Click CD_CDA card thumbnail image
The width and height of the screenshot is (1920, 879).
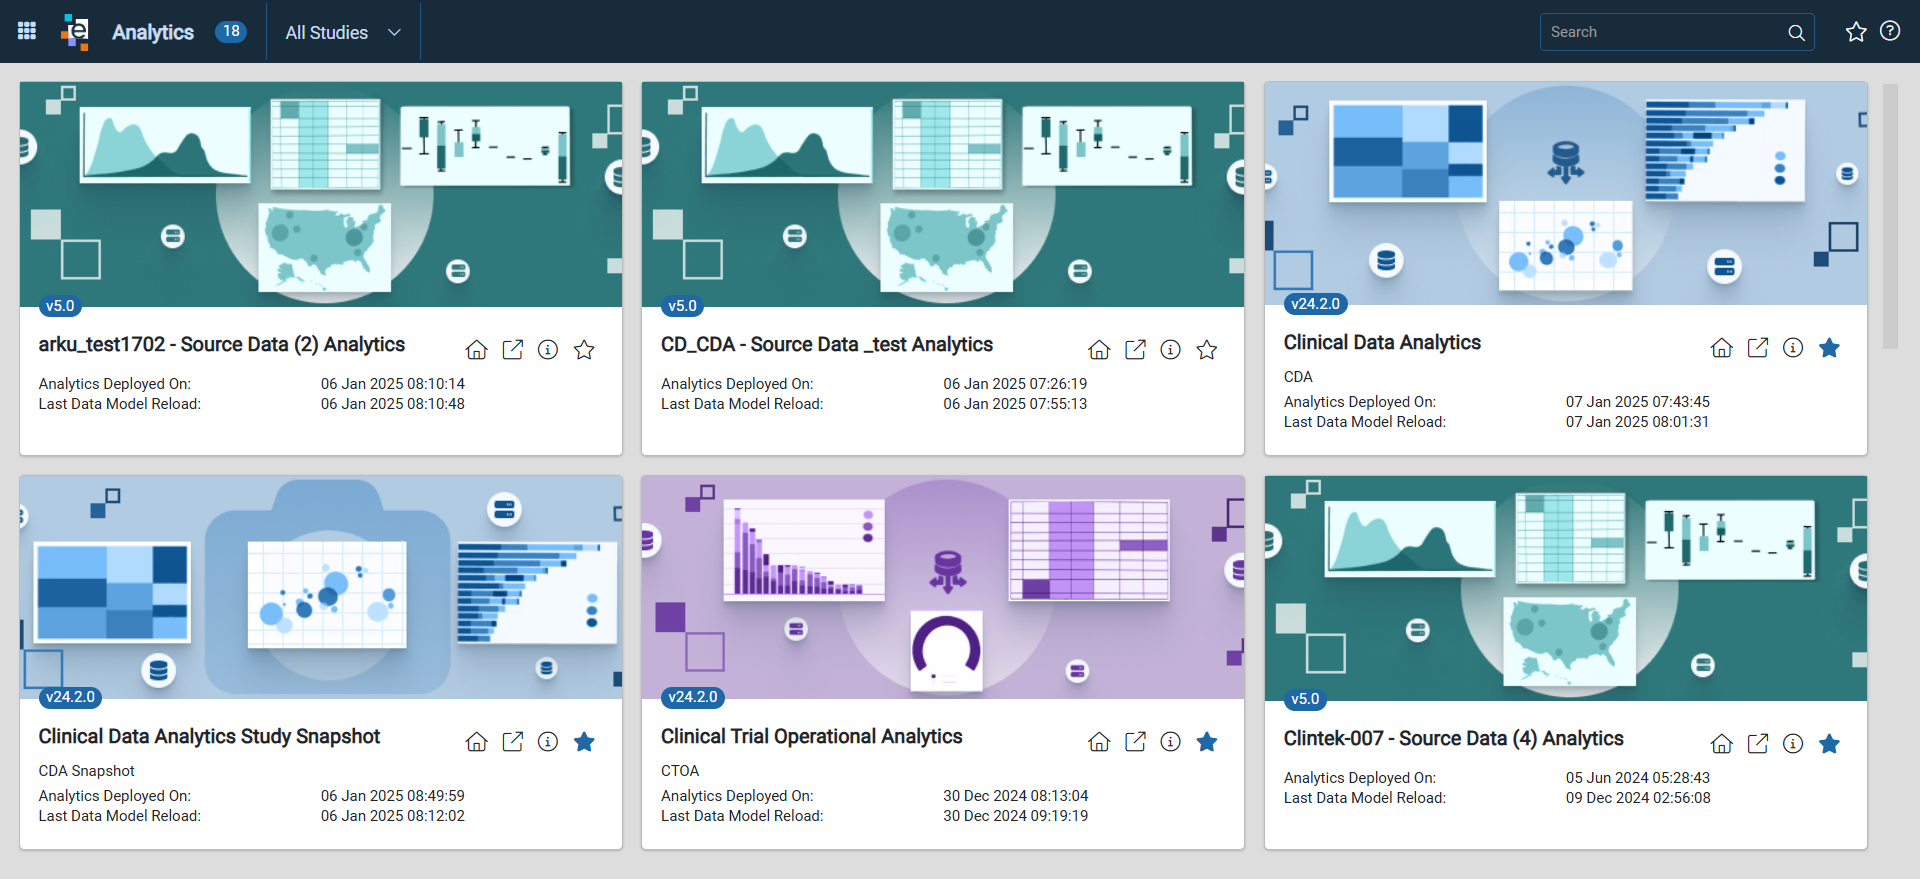943,194
